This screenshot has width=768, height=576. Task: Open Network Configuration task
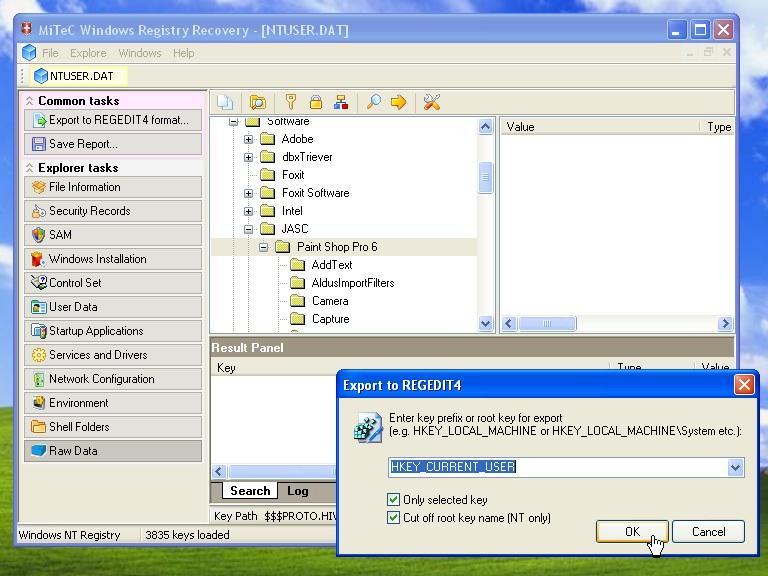113,379
